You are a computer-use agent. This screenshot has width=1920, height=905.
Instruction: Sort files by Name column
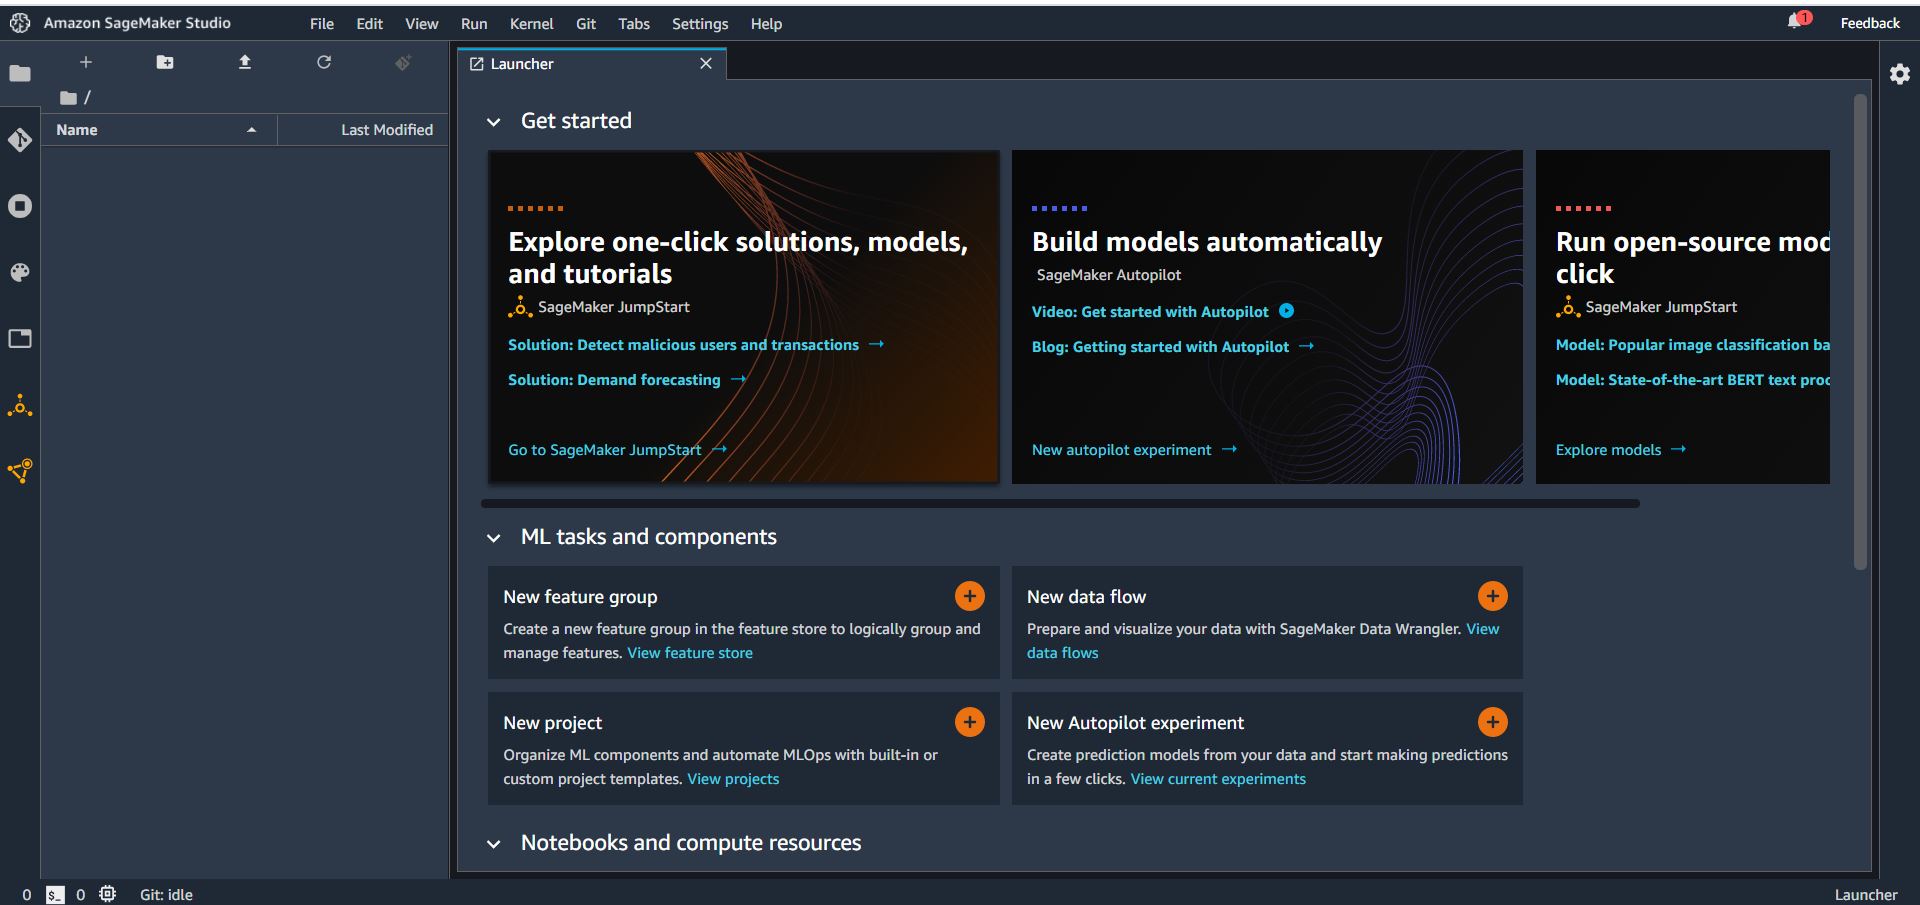(x=158, y=130)
